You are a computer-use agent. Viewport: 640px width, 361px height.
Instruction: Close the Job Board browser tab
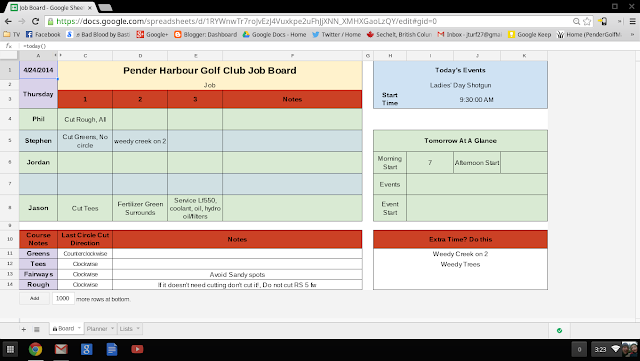coord(90,8)
